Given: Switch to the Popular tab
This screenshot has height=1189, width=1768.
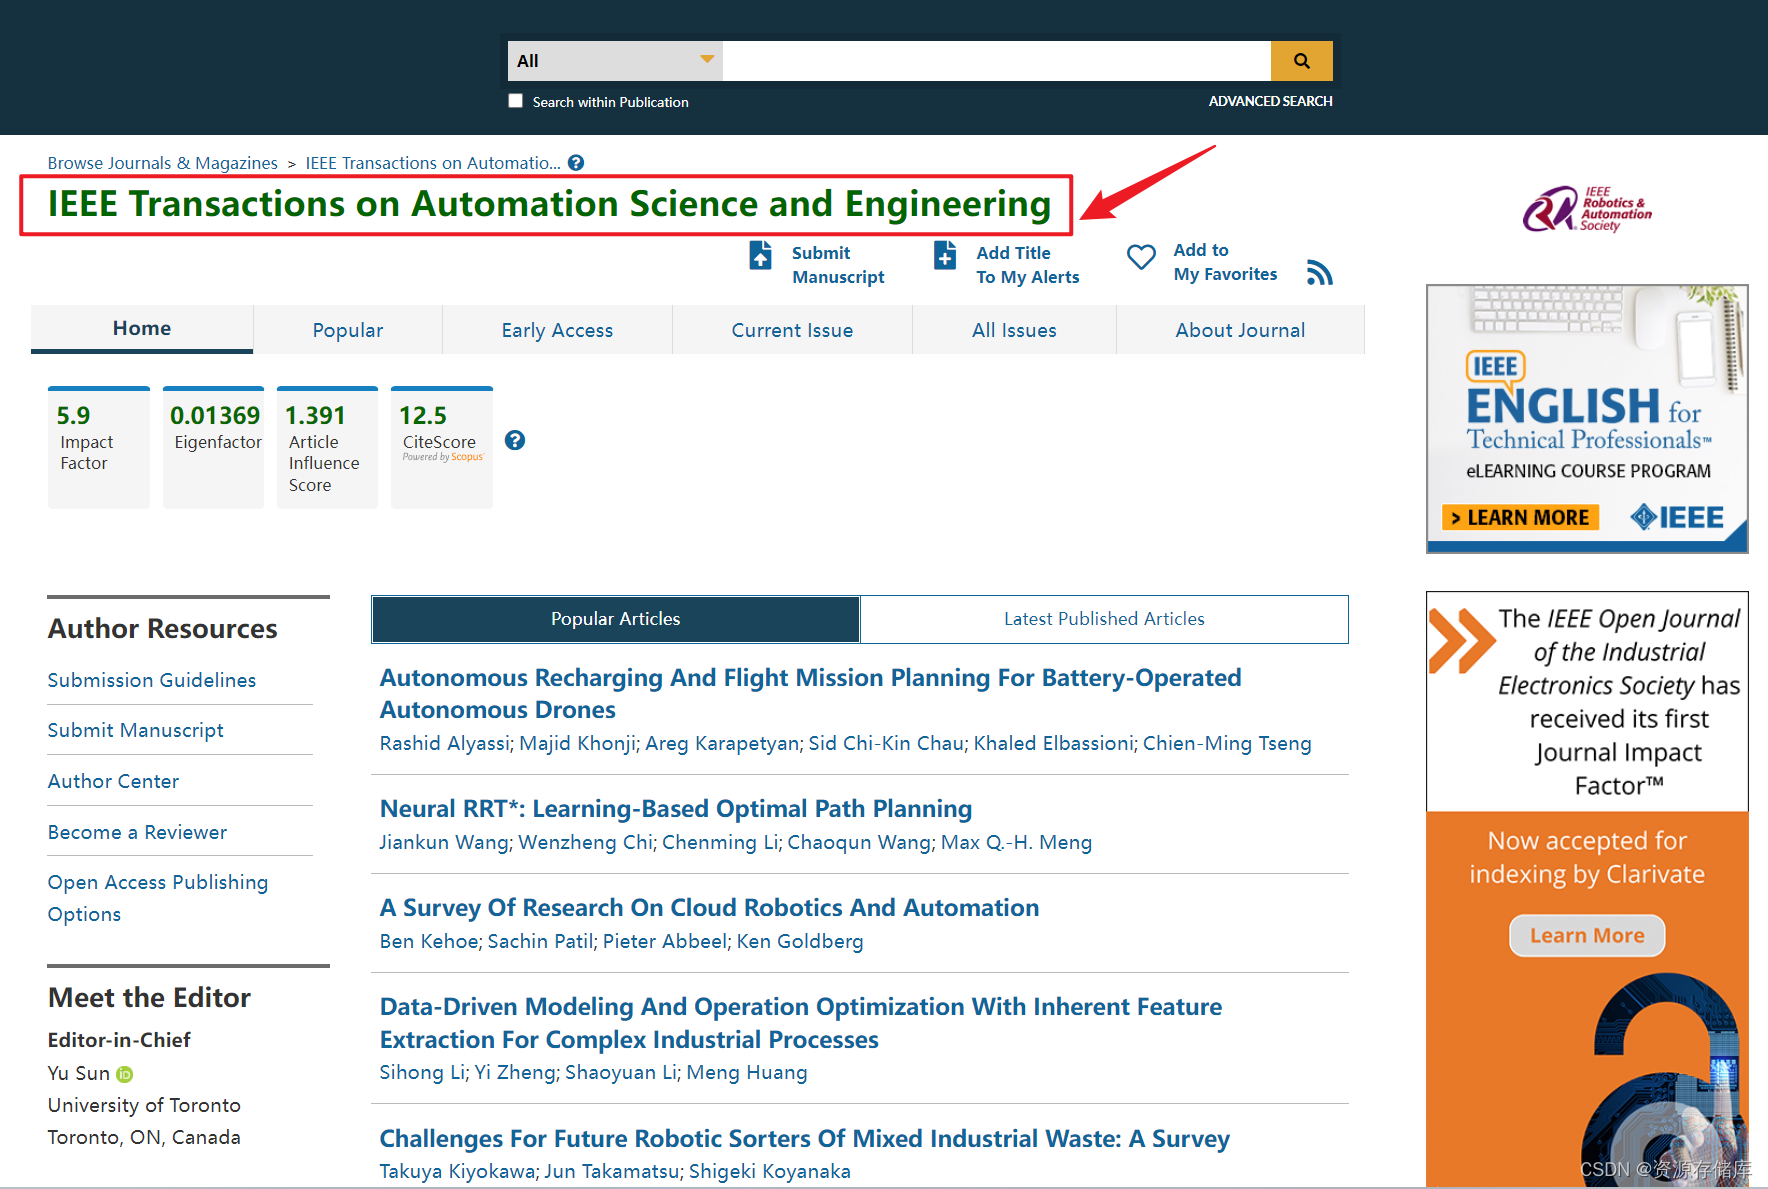Looking at the screenshot, I should pyautogui.click(x=348, y=330).
